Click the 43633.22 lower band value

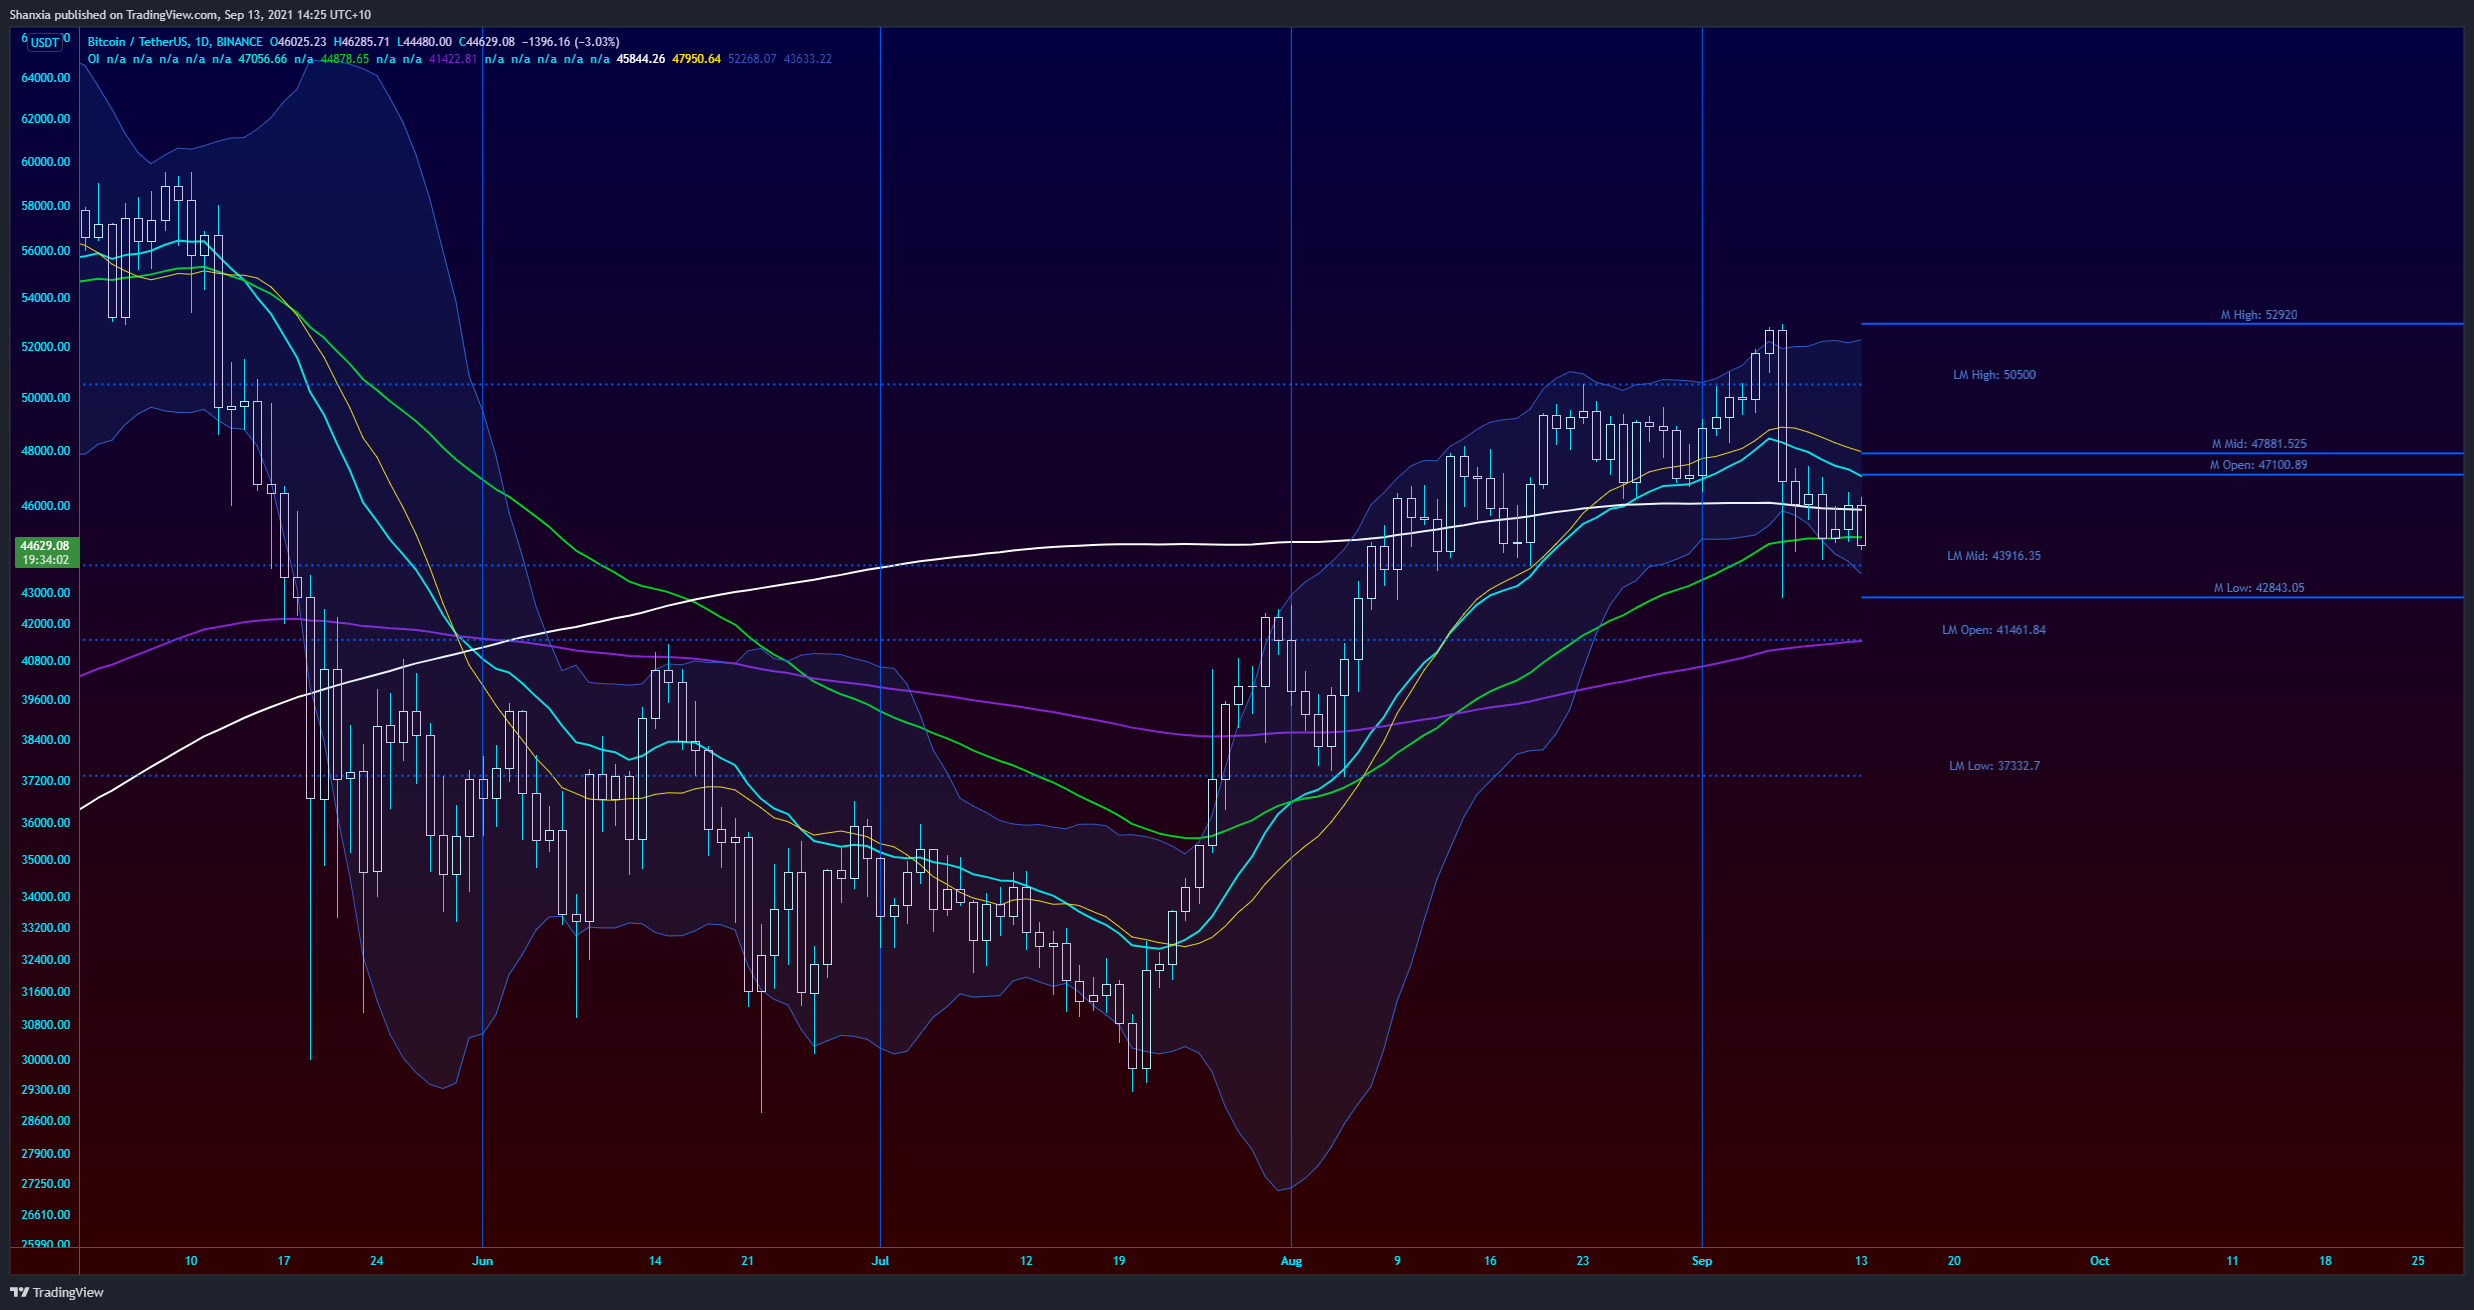807,59
